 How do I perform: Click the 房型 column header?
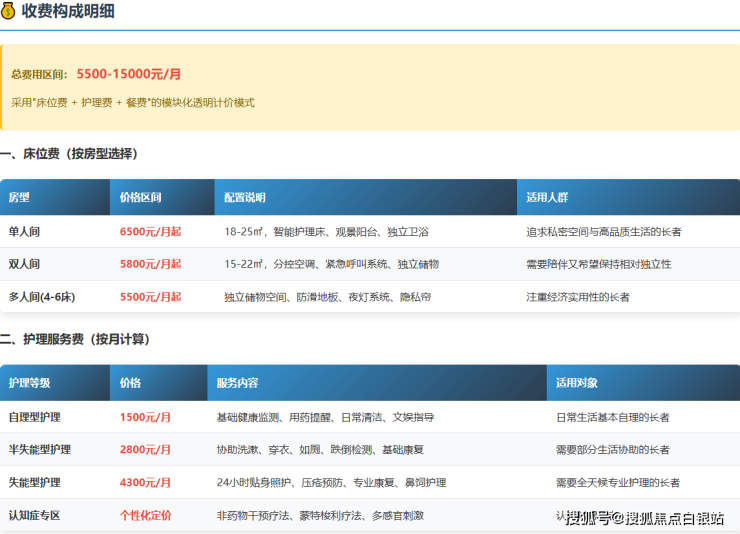tap(19, 198)
